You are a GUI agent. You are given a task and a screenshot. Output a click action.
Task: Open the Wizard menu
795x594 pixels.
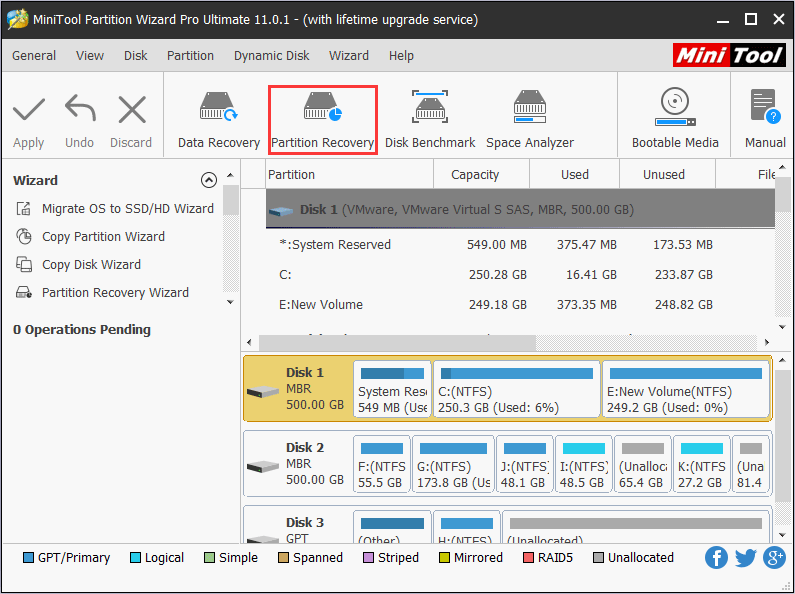point(349,55)
